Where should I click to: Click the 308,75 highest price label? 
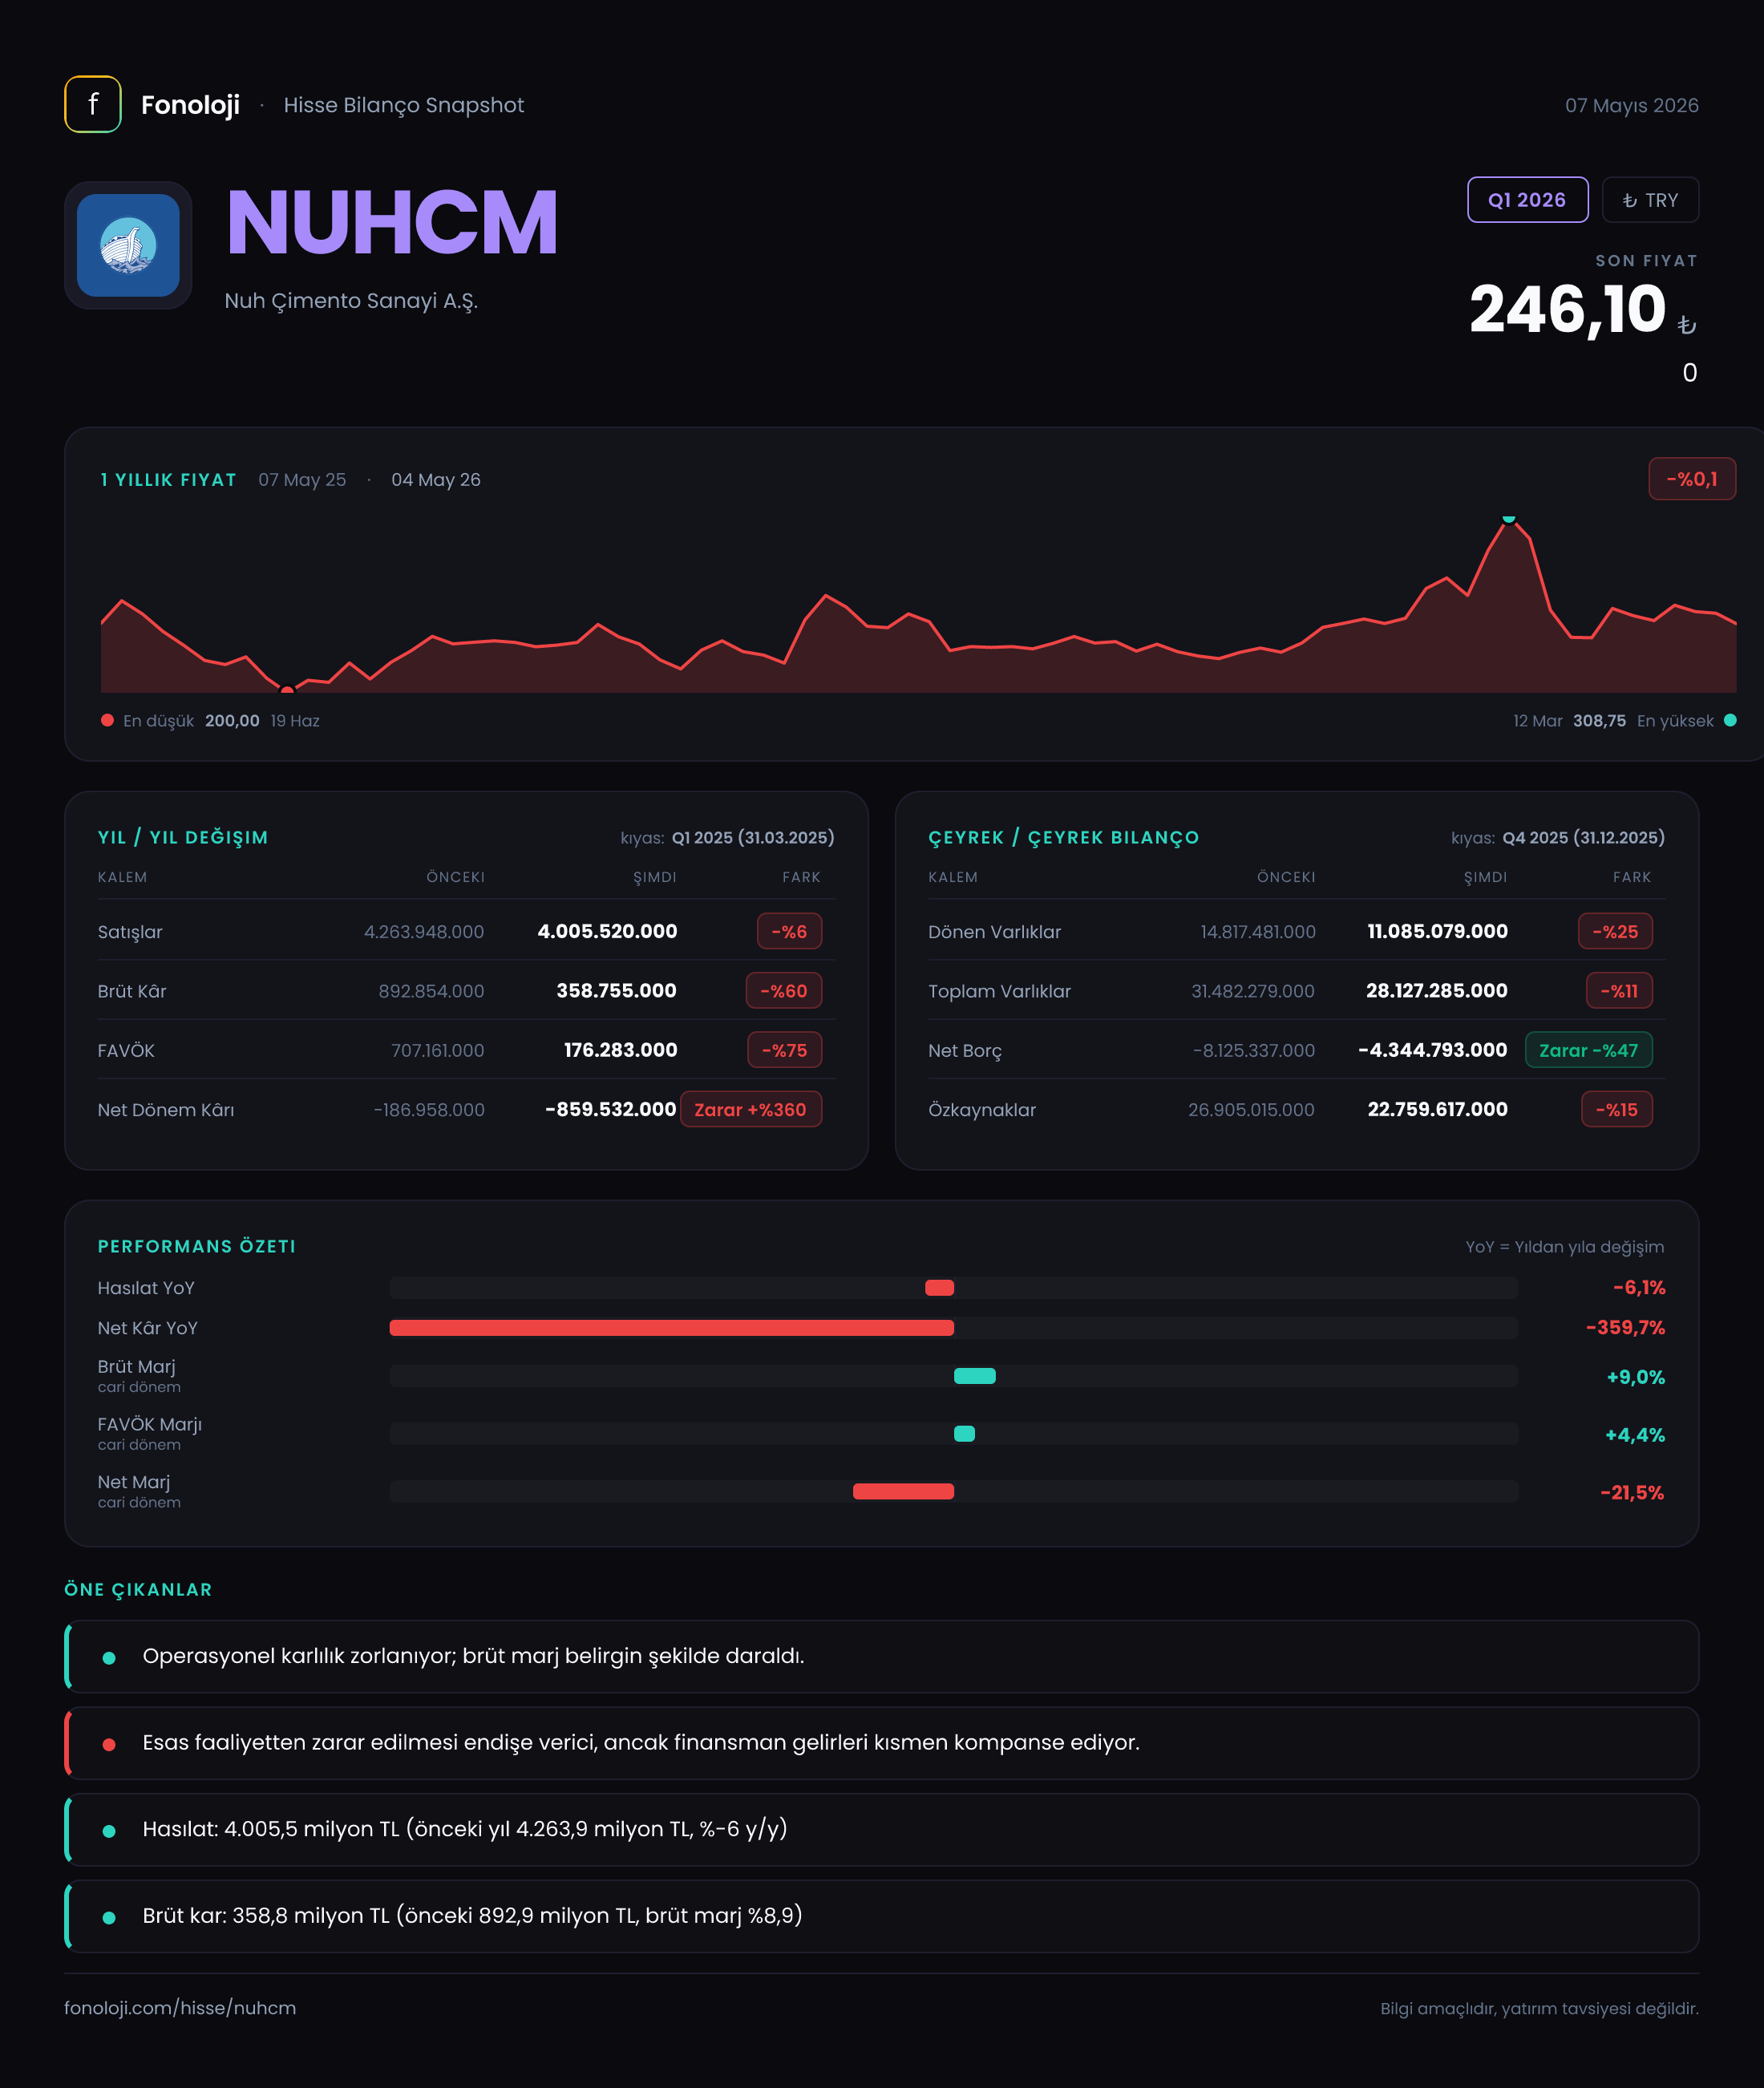click(x=1599, y=721)
